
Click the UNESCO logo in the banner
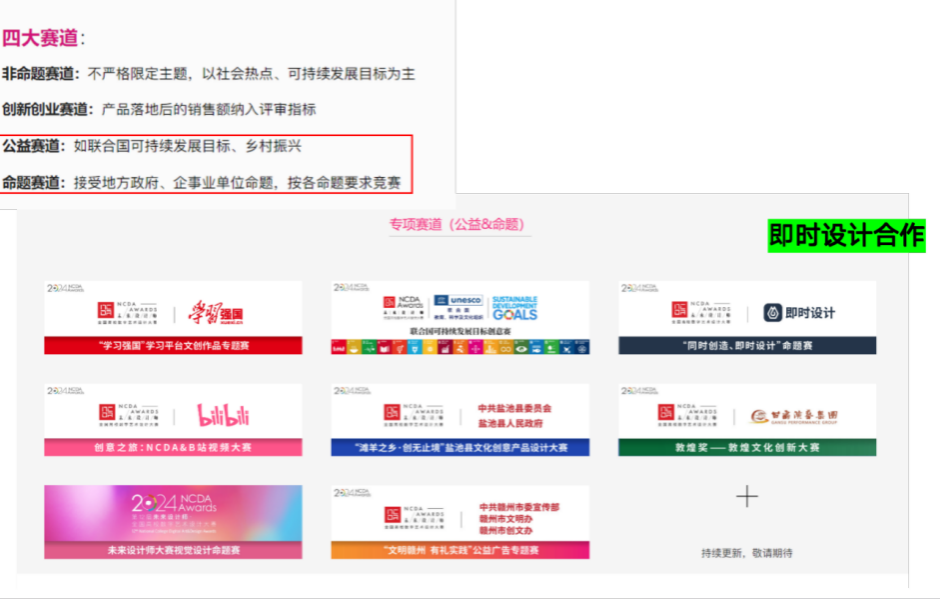point(458,307)
